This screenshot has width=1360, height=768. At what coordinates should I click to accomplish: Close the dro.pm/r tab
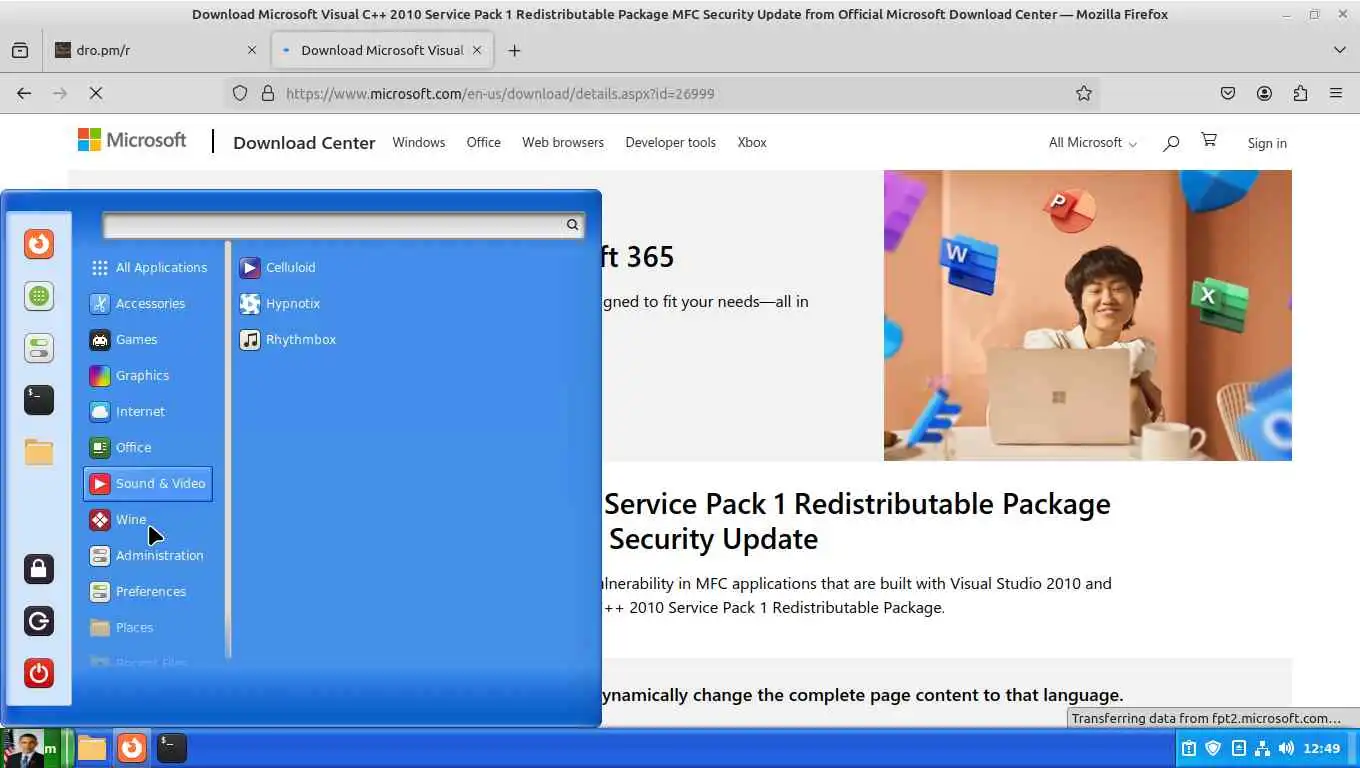(252, 50)
